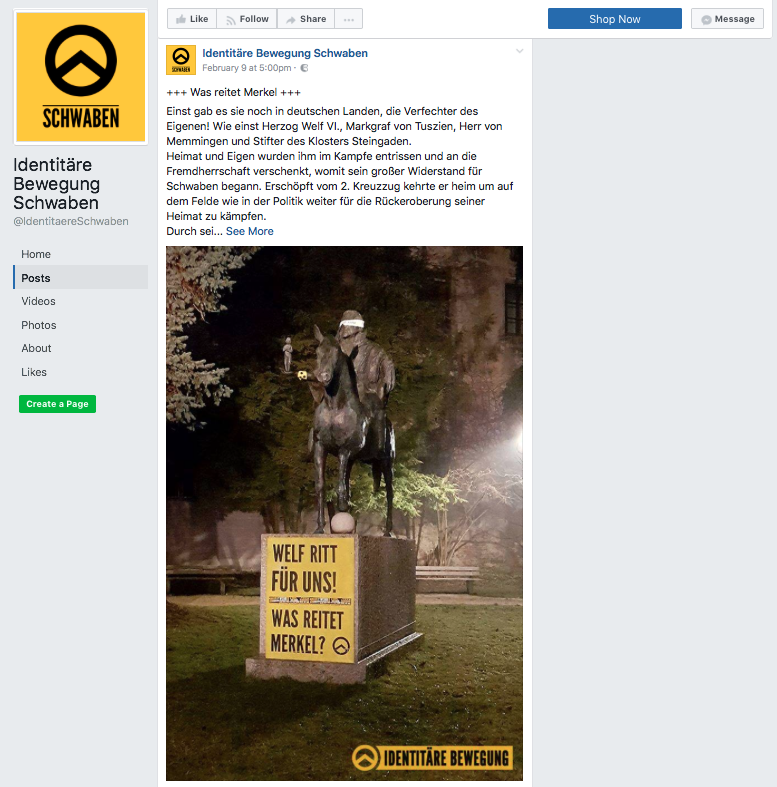
Task: Click the small Schwaben avatar on post
Action: pyautogui.click(x=181, y=60)
